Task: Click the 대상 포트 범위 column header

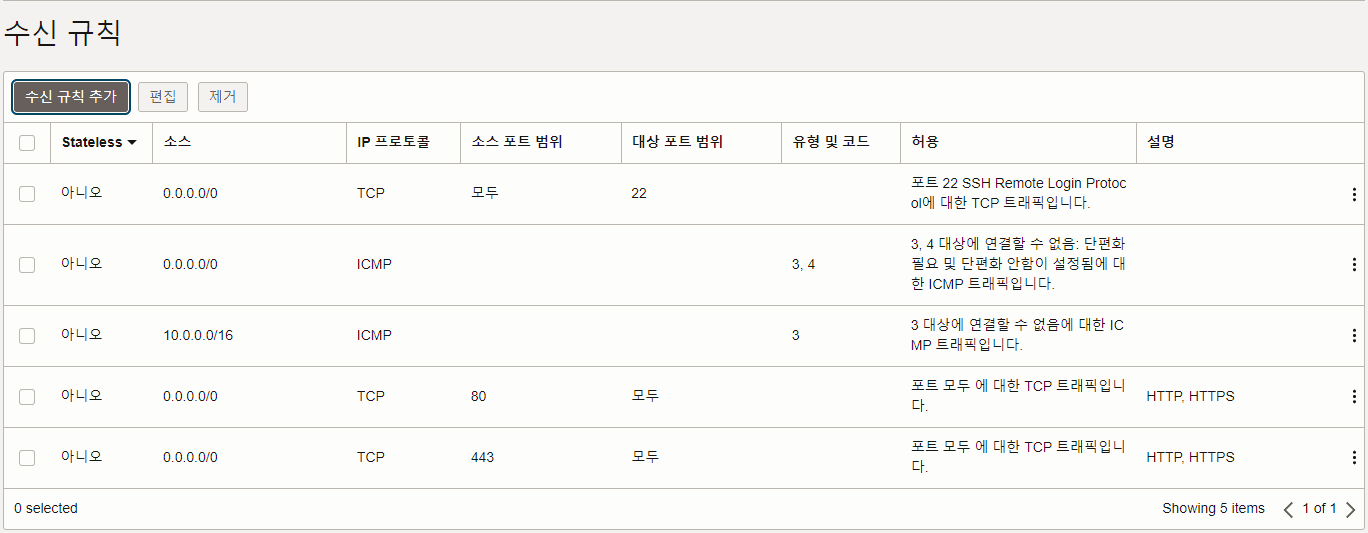Action: coord(677,143)
